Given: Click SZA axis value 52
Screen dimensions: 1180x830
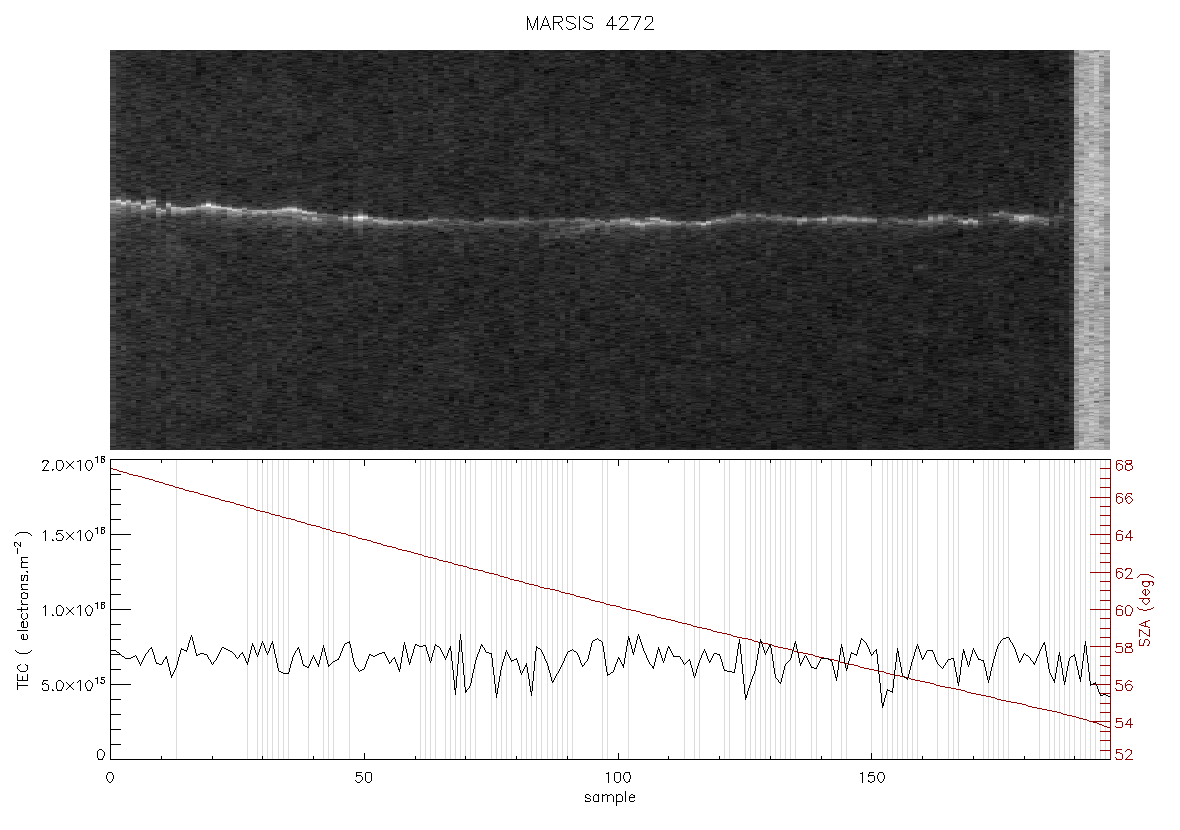Looking at the screenshot, I should [1124, 755].
